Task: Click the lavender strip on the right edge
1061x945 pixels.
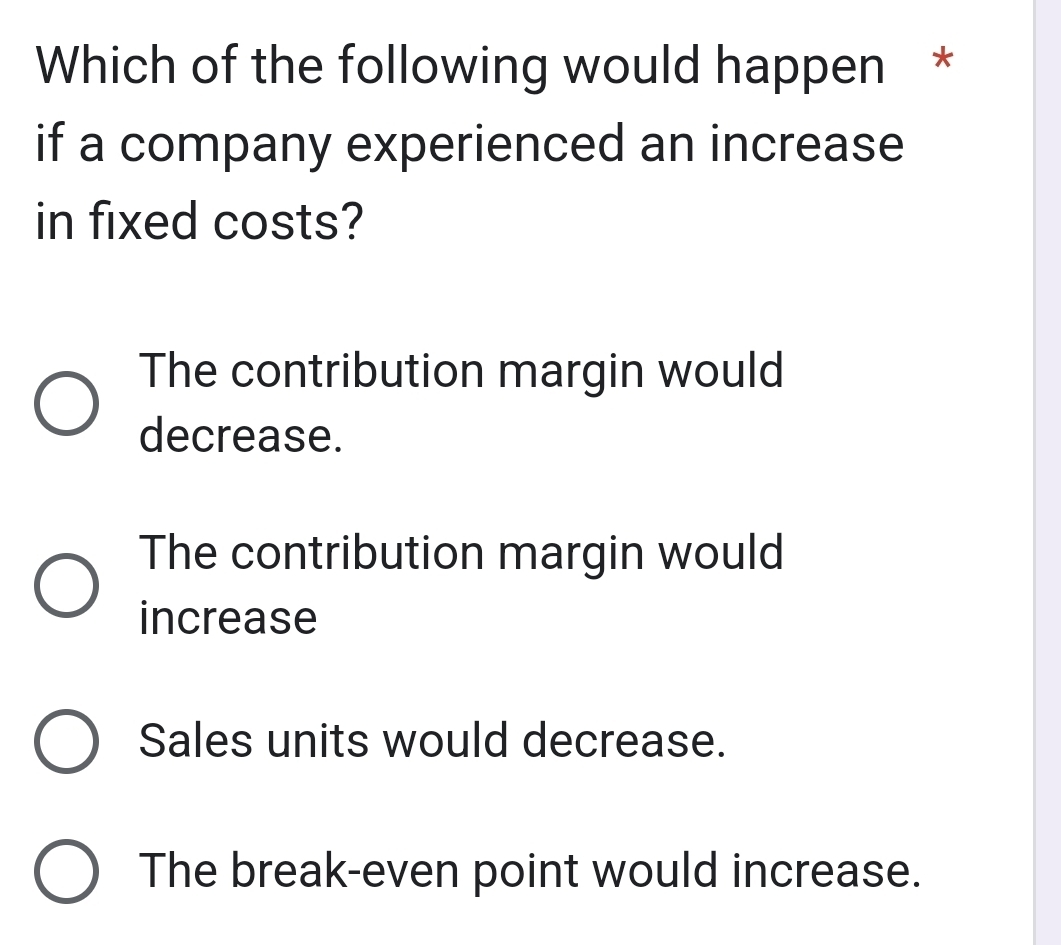Action: coord(1047,472)
